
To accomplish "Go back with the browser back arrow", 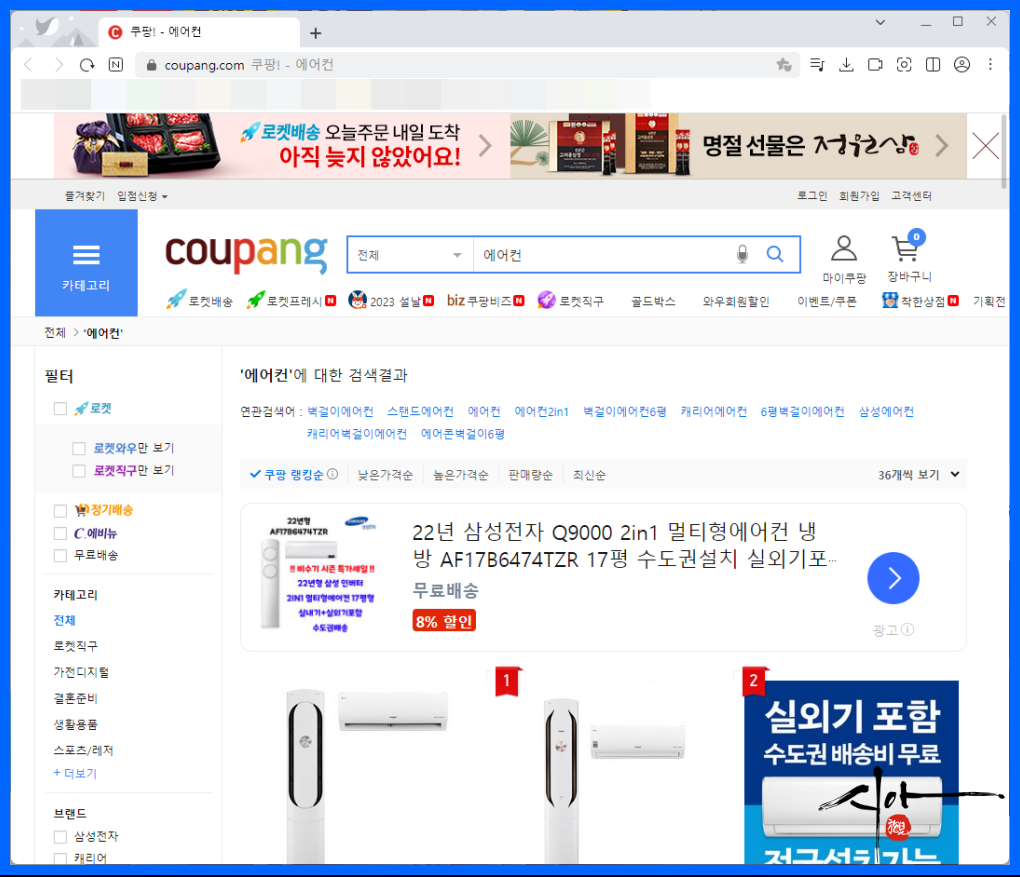I will [29, 65].
